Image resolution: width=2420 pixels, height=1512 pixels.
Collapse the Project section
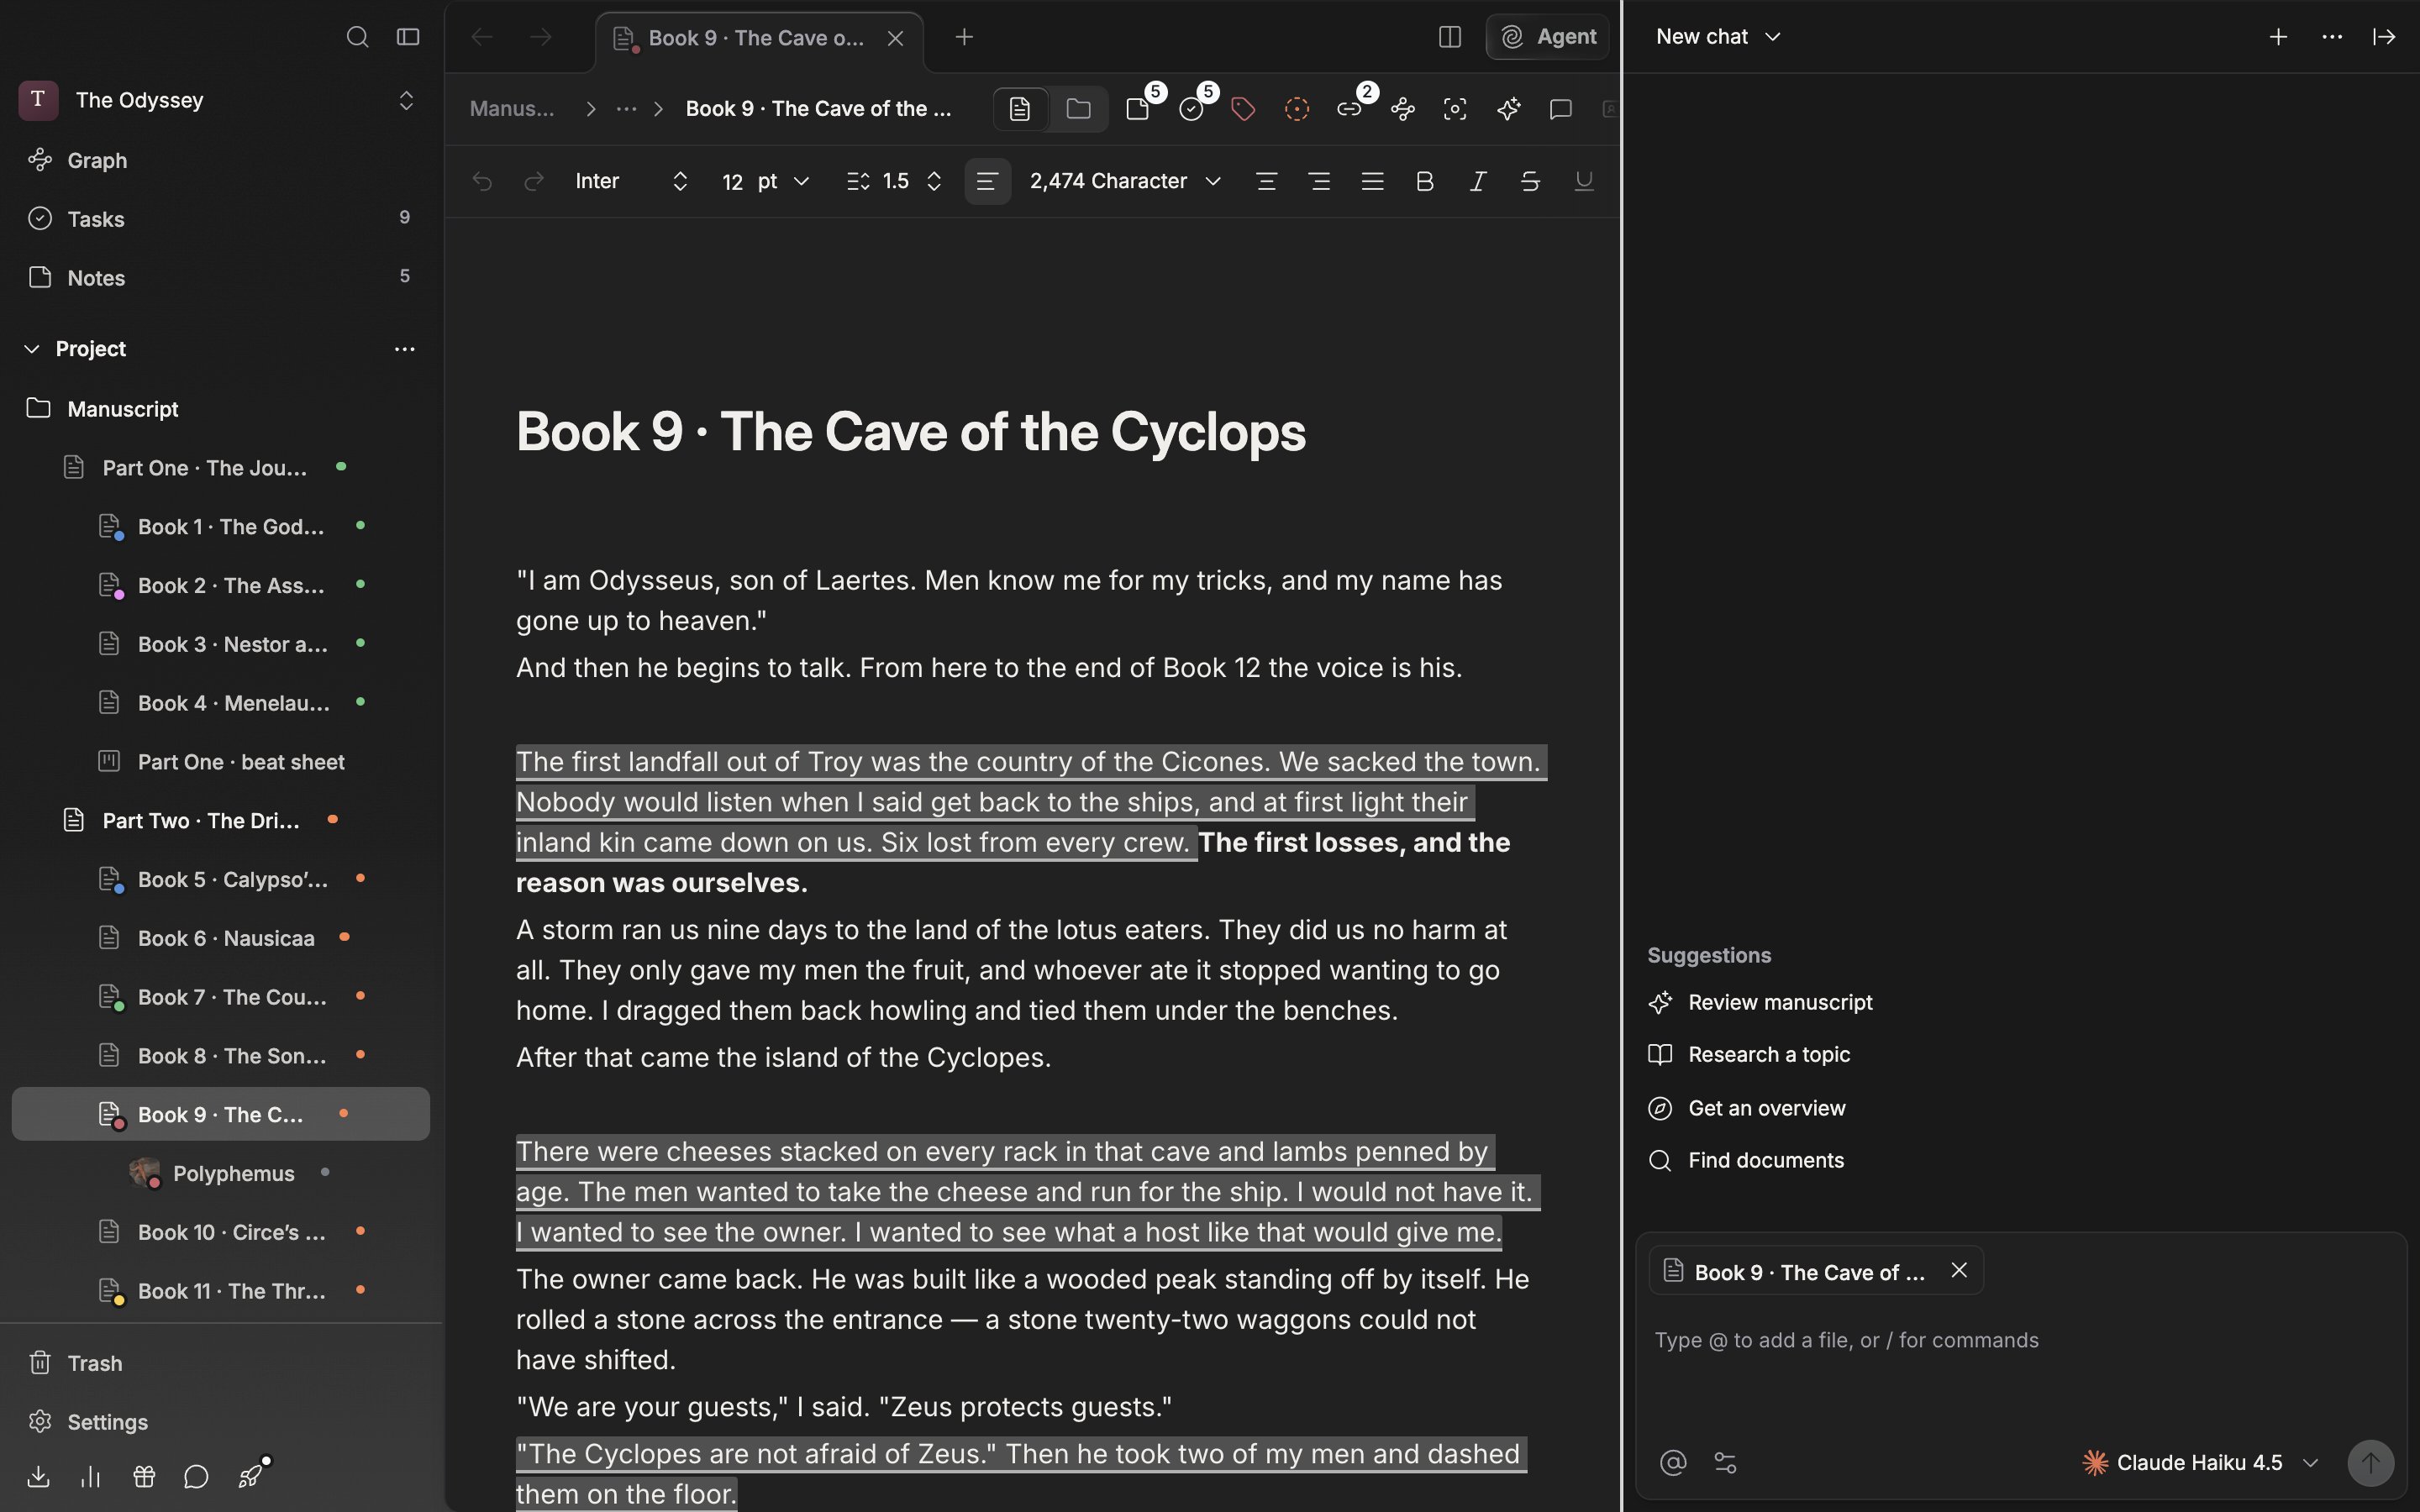click(x=32, y=349)
